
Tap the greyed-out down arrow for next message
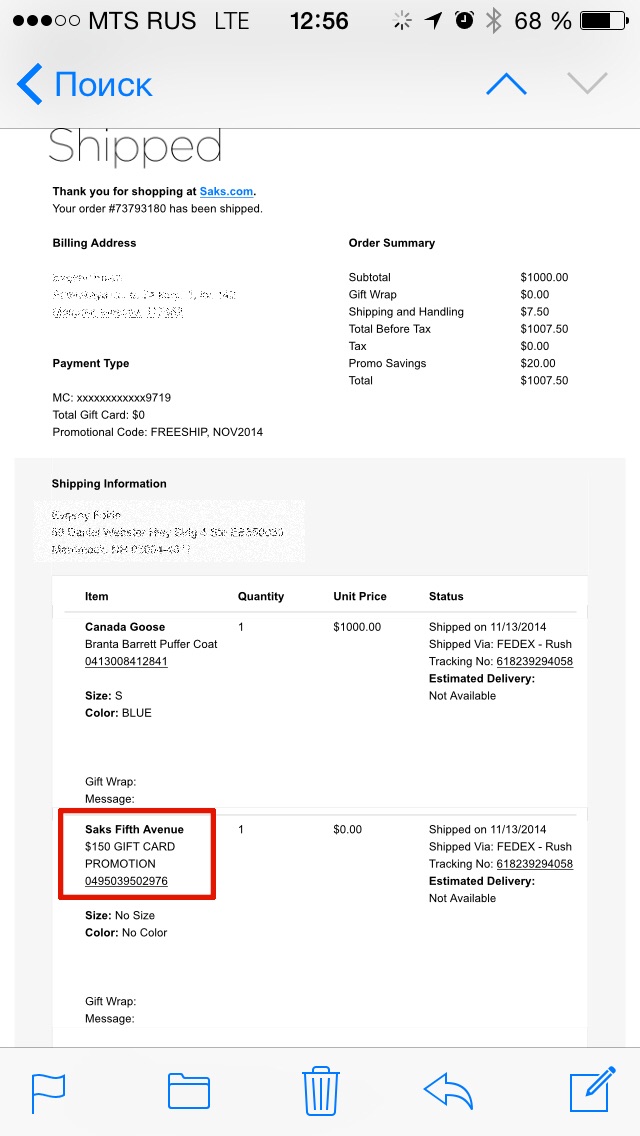click(587, 84)
